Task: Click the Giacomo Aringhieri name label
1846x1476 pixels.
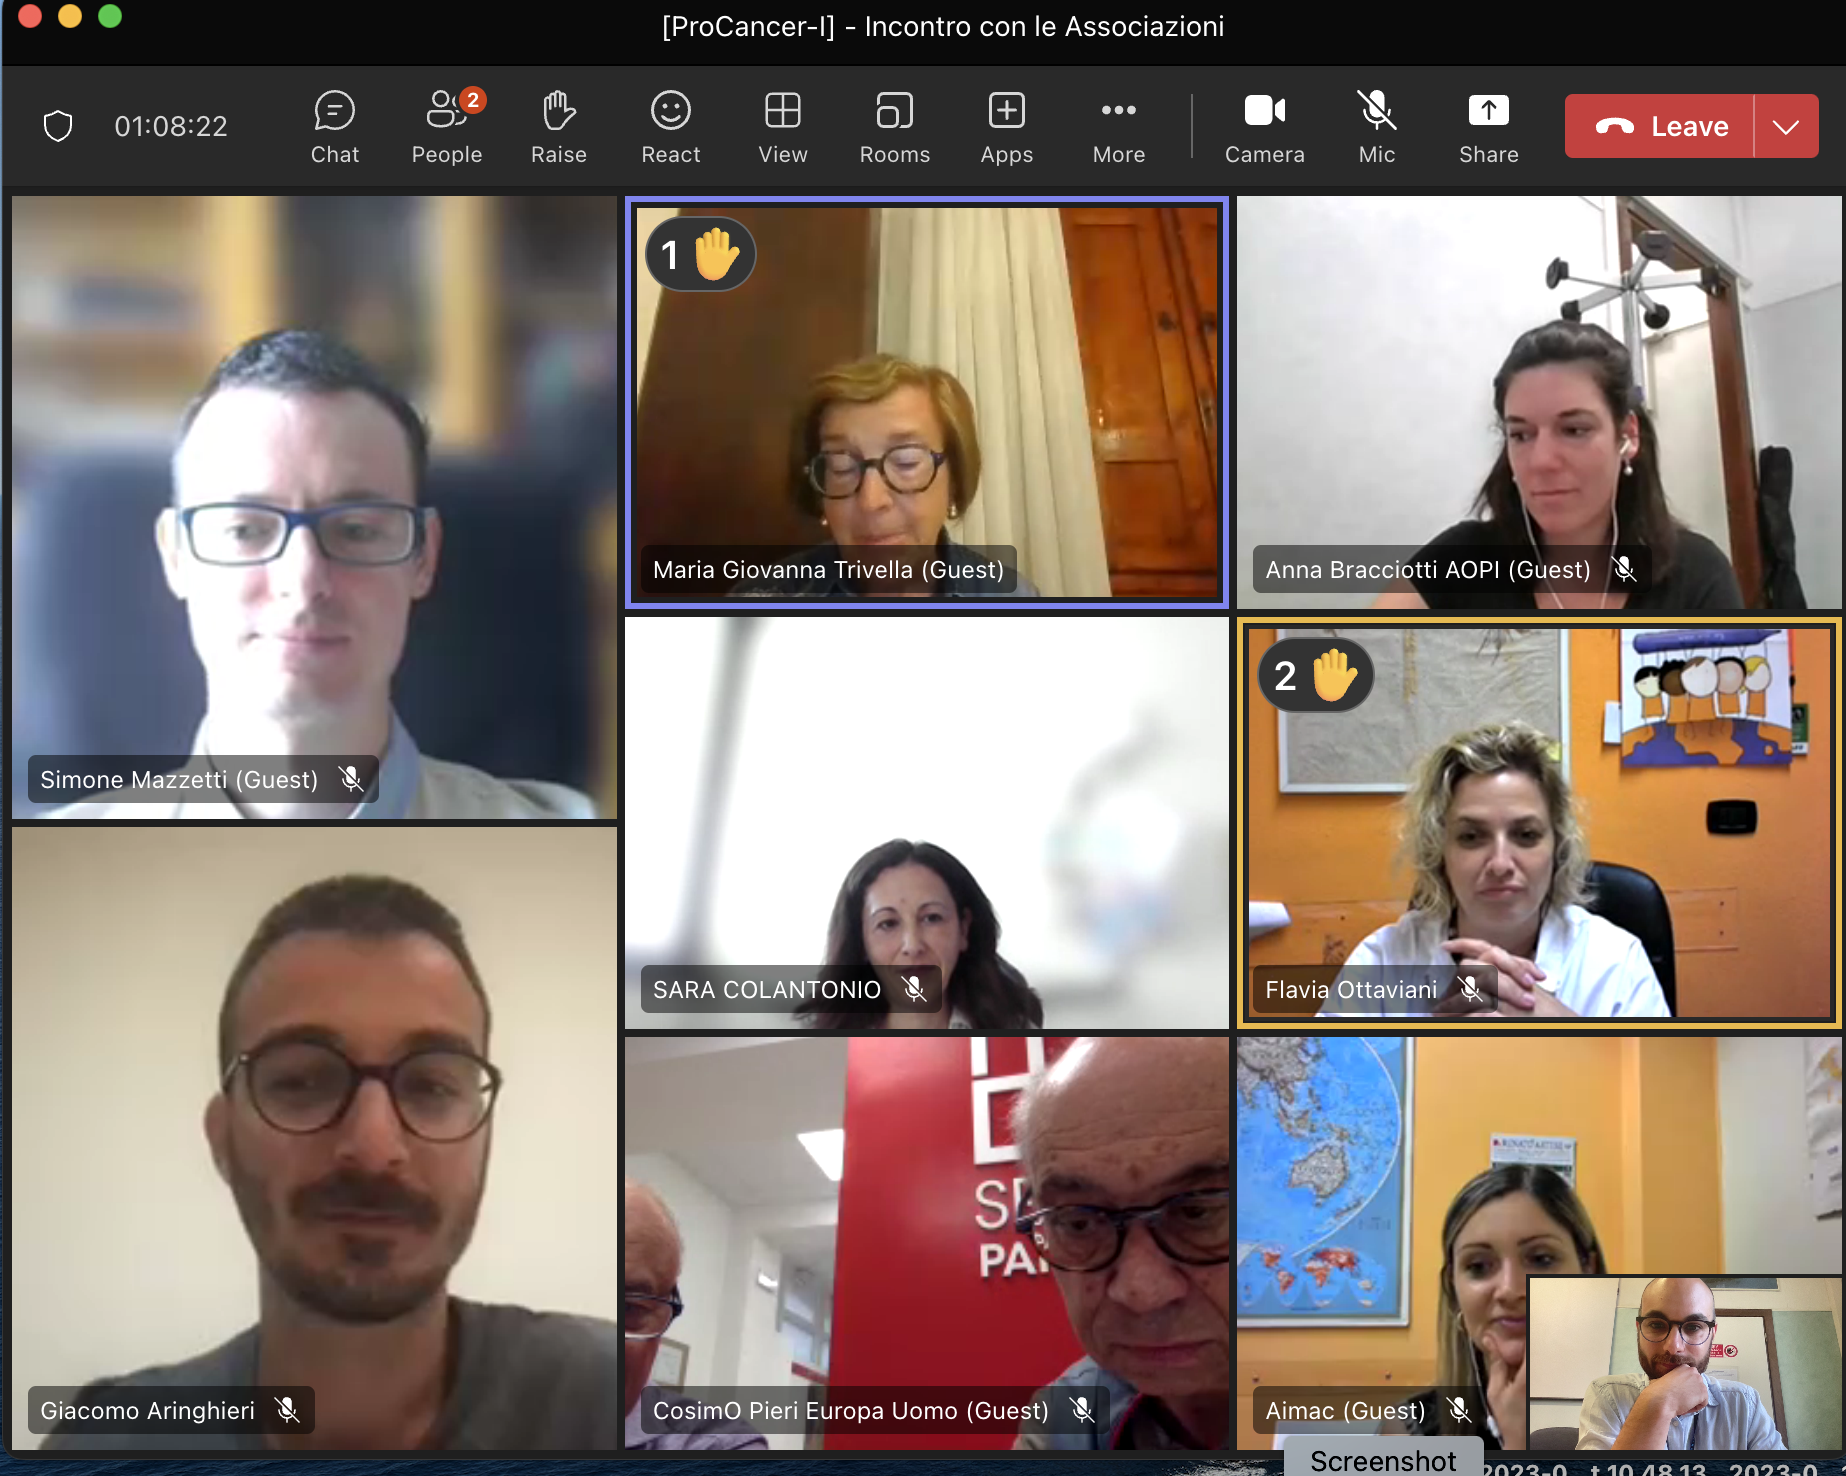Action: point(147,1410)
